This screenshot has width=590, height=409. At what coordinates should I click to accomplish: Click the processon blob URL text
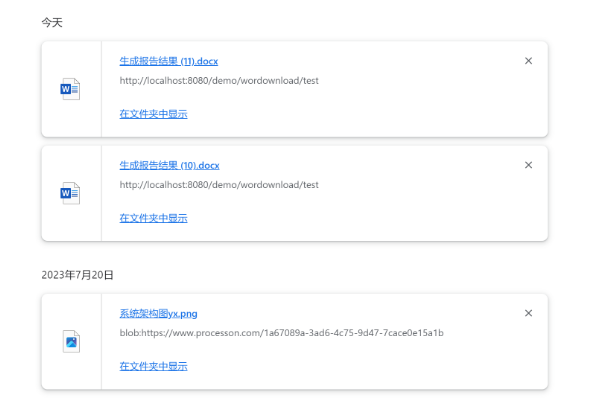(281, 333)
